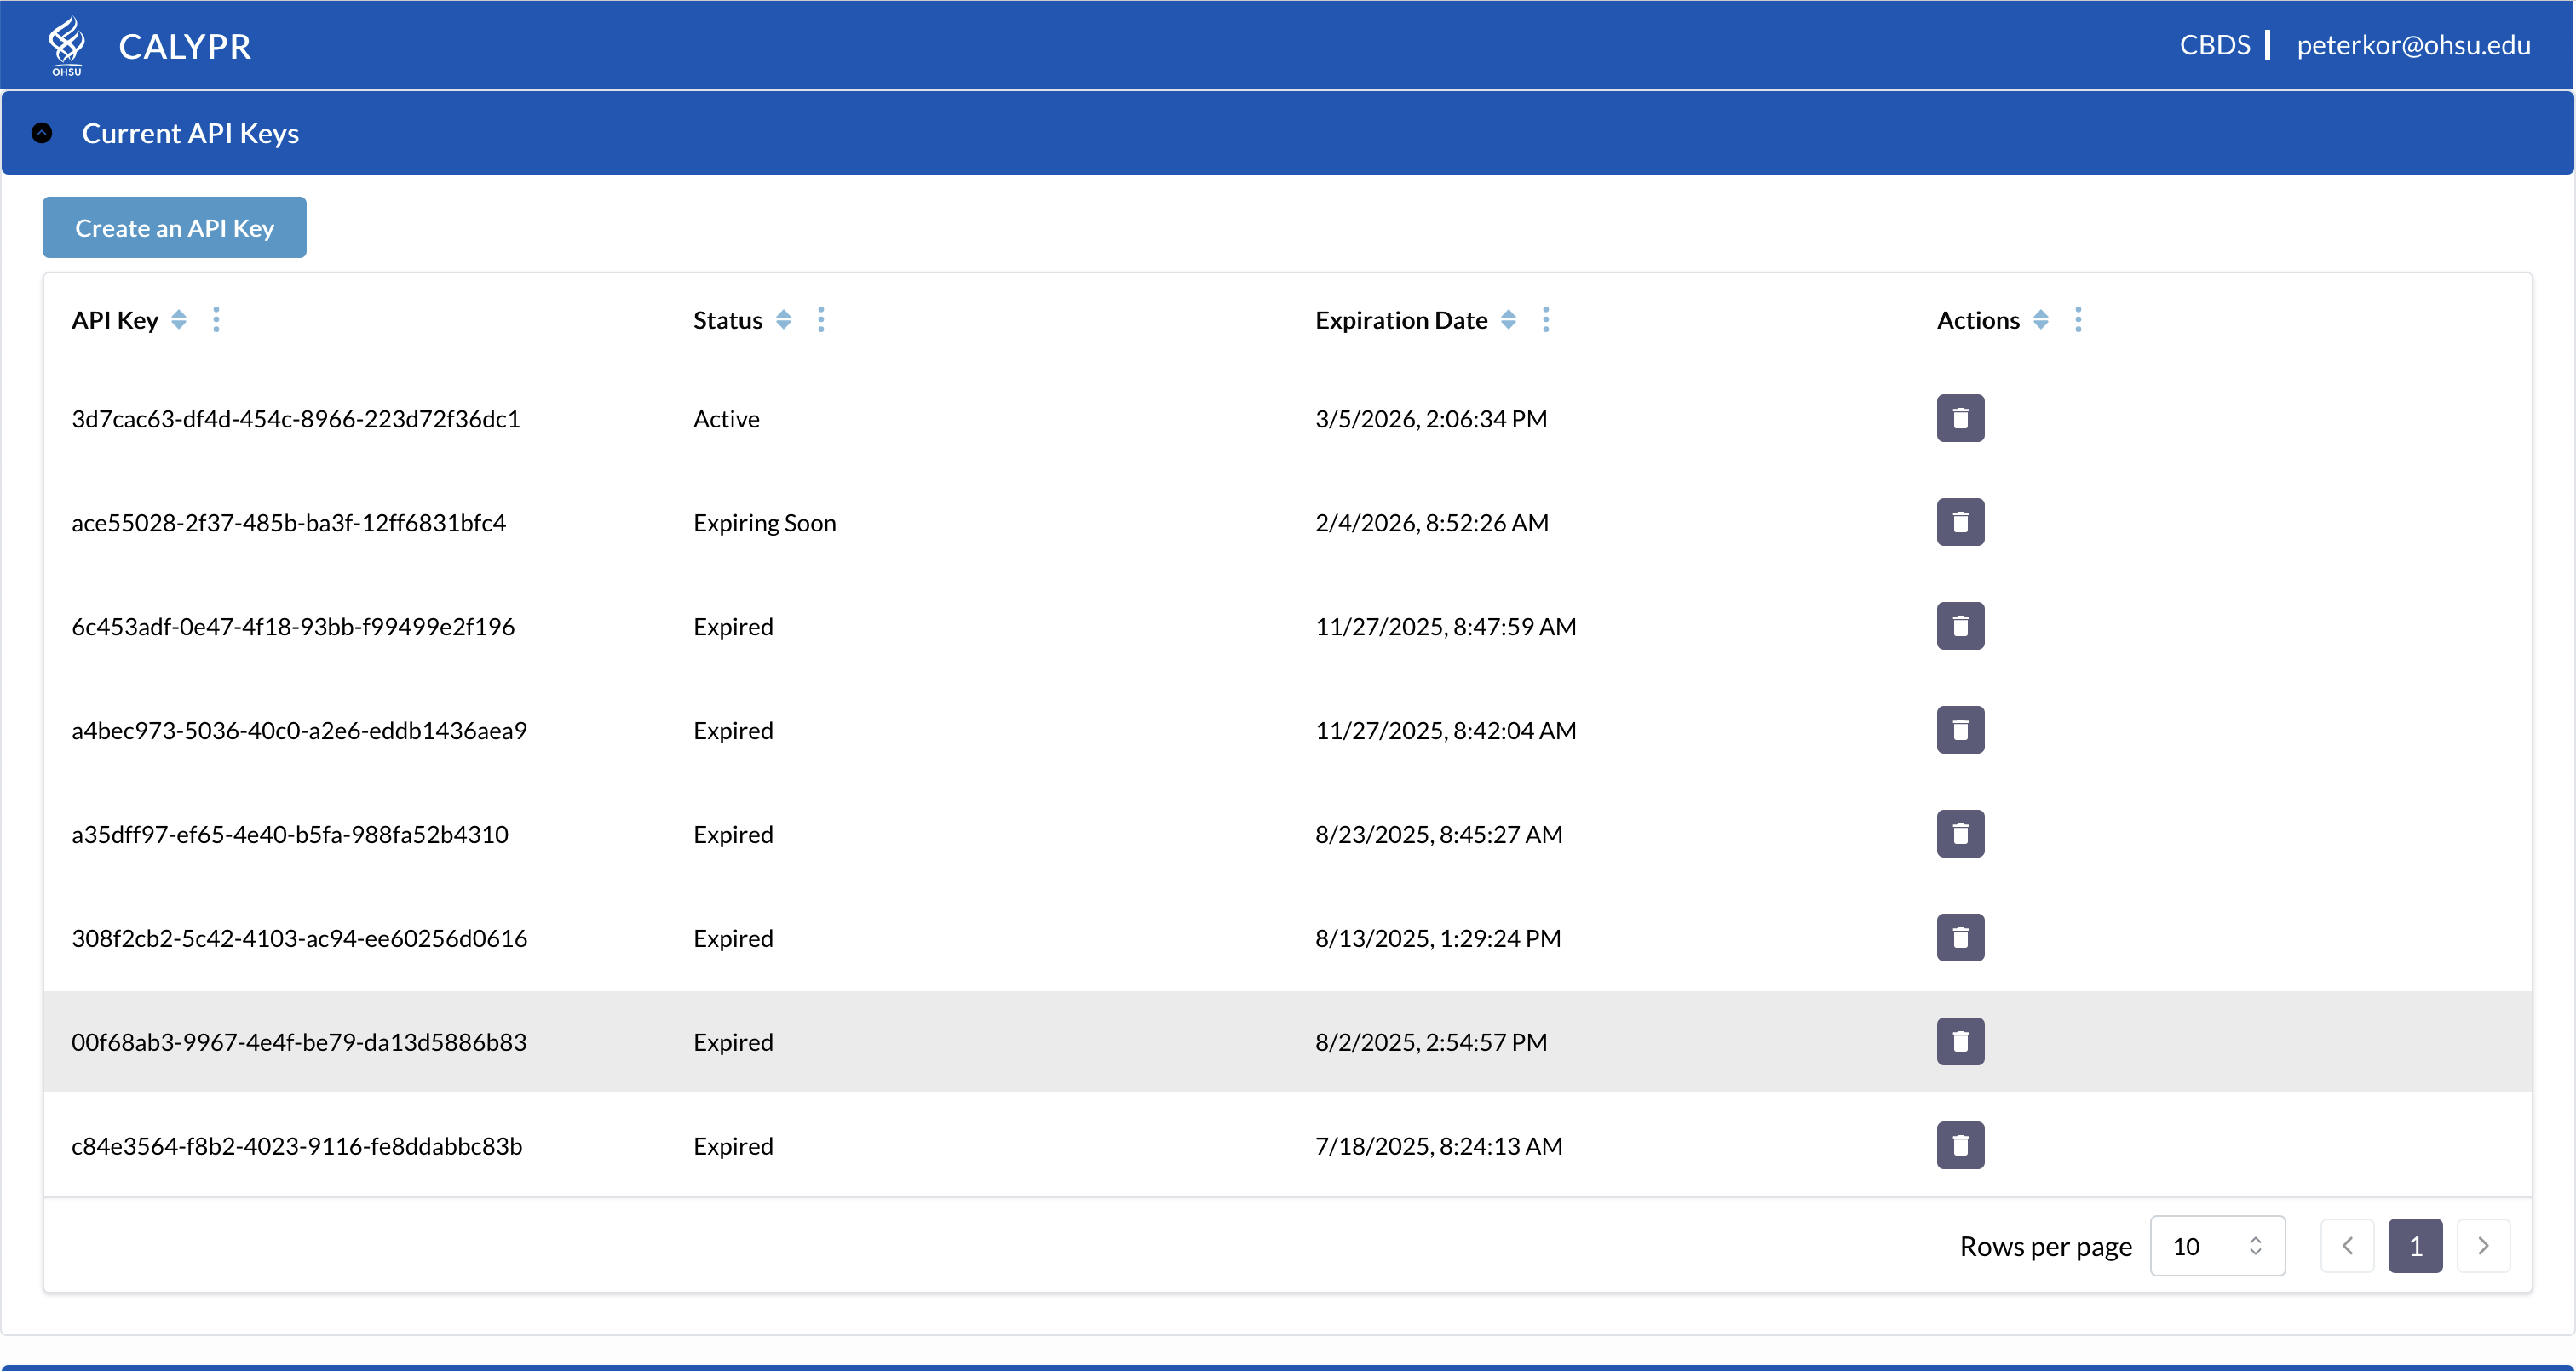Sort by Expiration Date arrows
2576x1371 pixels.
pyautogui.click(x=1508, y=320)
